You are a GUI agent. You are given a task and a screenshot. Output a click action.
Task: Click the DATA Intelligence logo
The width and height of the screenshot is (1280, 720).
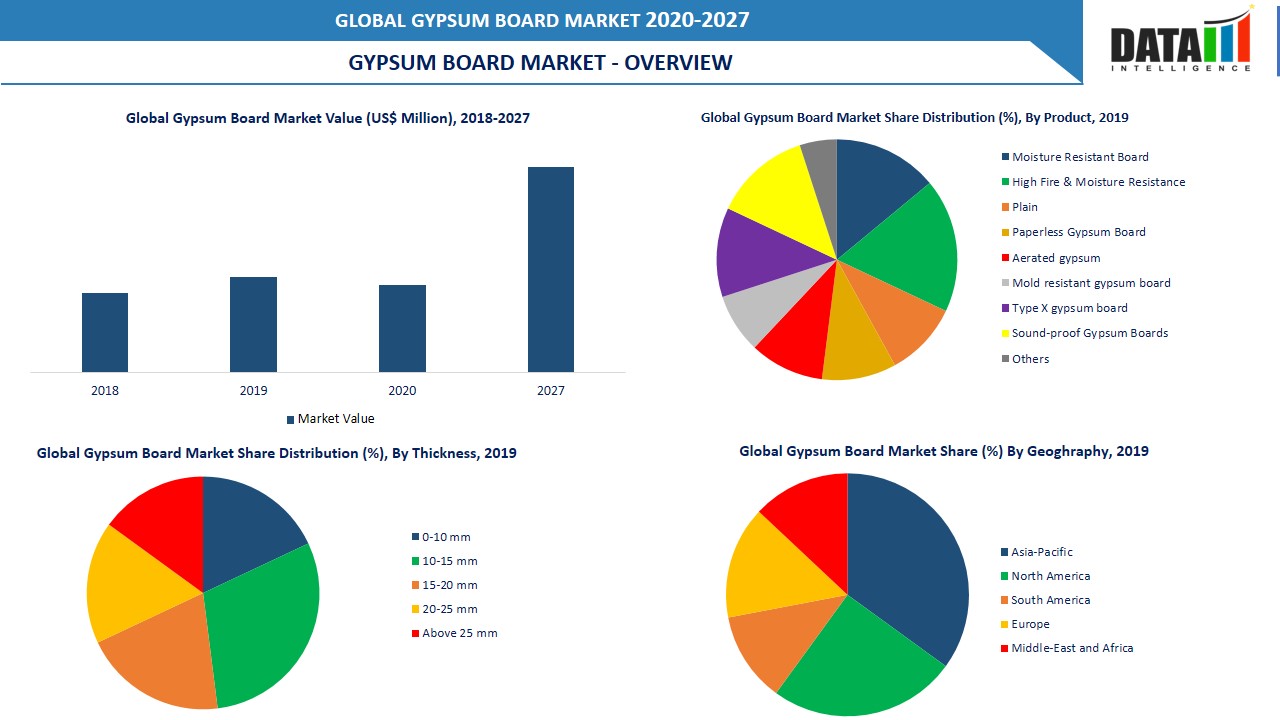point(1183,42)
